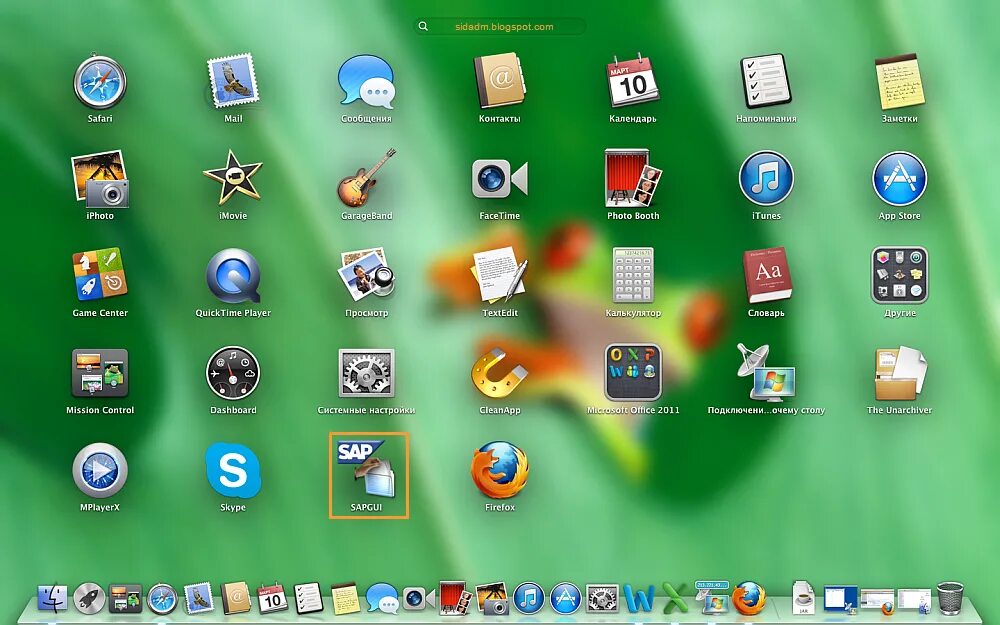Viewport: 1000px width, 625px height.
Task: Open Словарь dictionary app
Action: pyautogui.click(x=766, y=276)
